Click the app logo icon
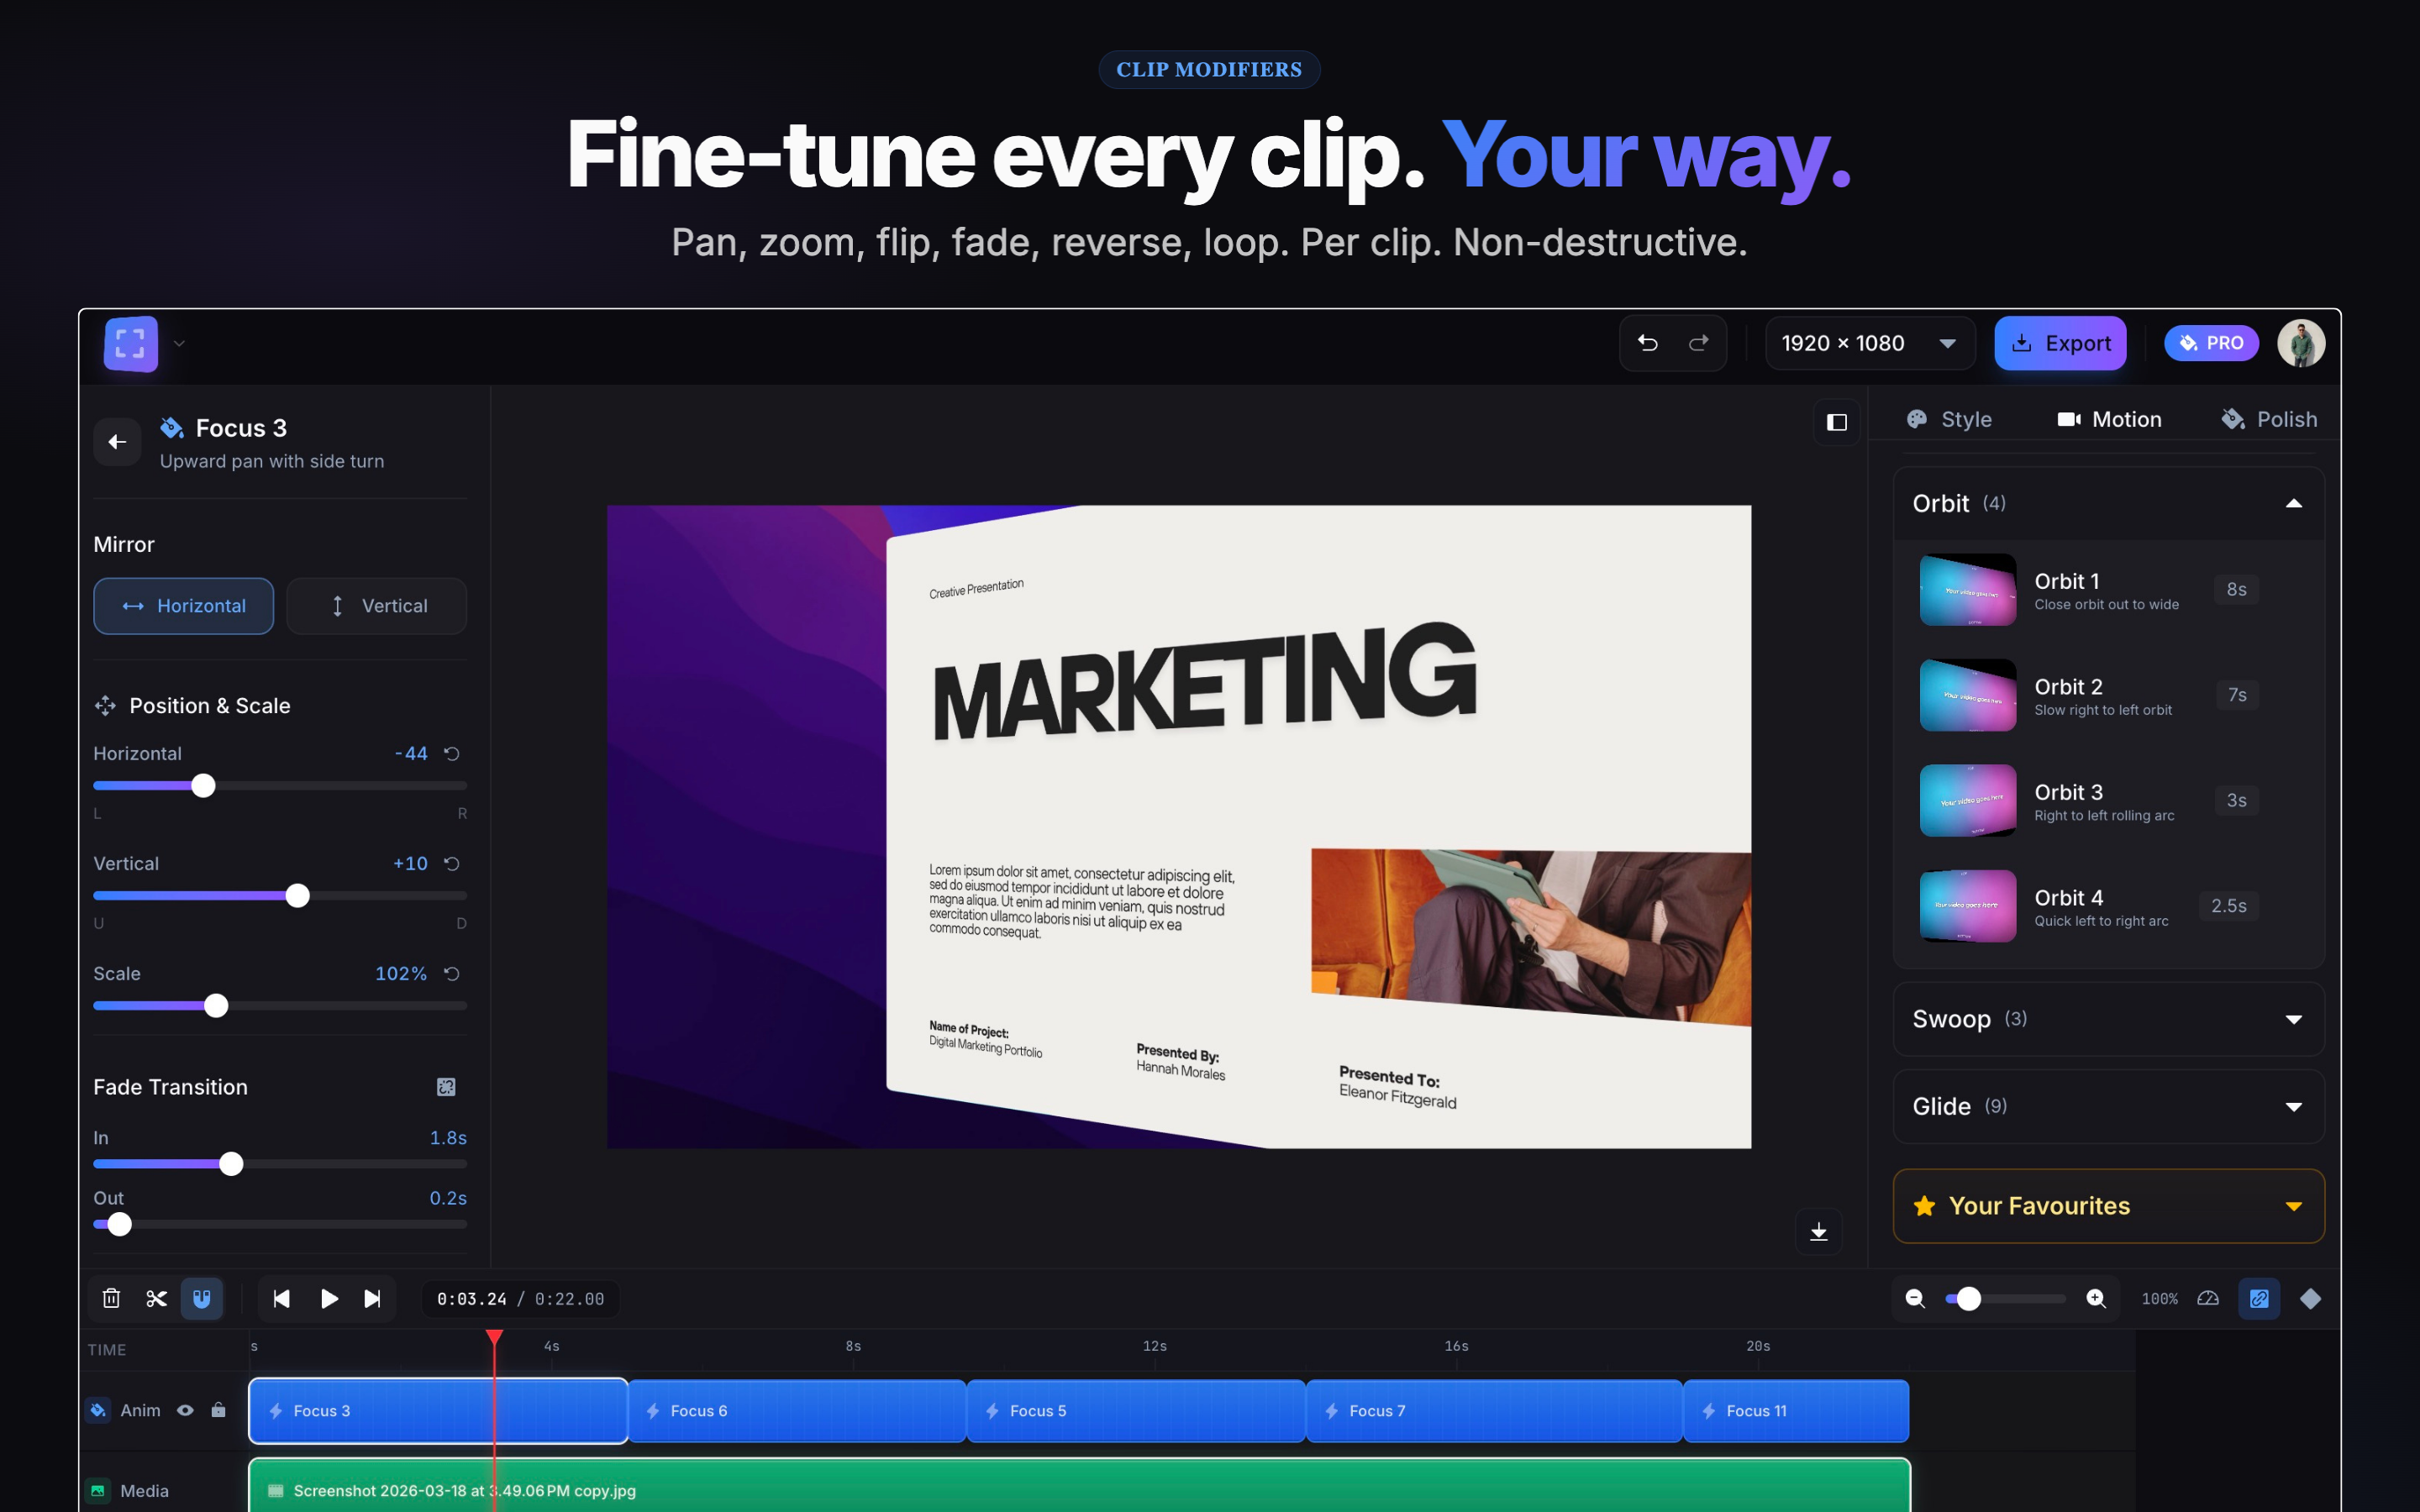The width and height of the screenshot is (2420, 1512). [131, 344]
